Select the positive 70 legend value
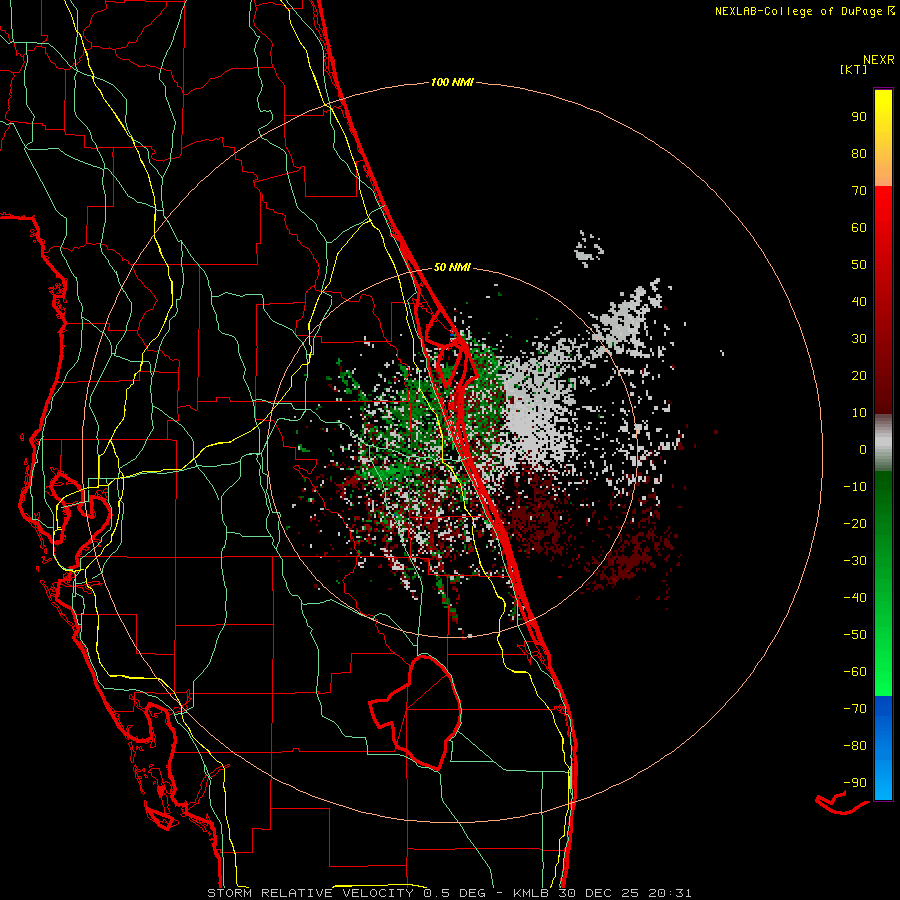Viewport: 900px width, 900px height. click(859, 191)
